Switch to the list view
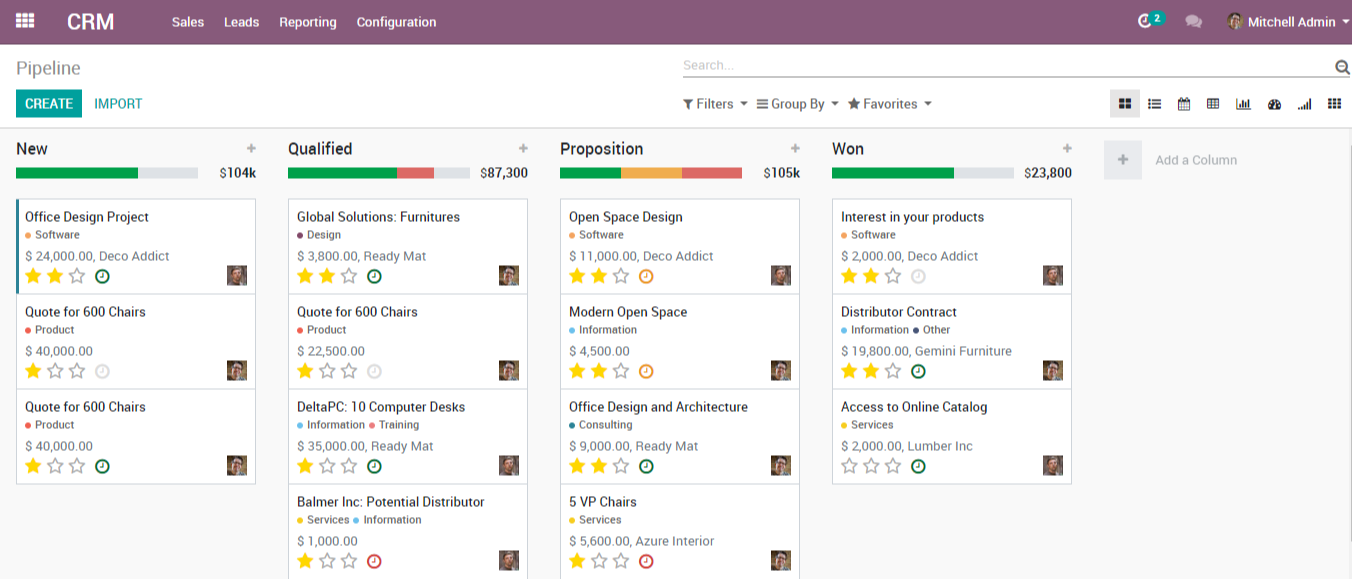Screen dimensions: 1352x579 (1154, 104)
